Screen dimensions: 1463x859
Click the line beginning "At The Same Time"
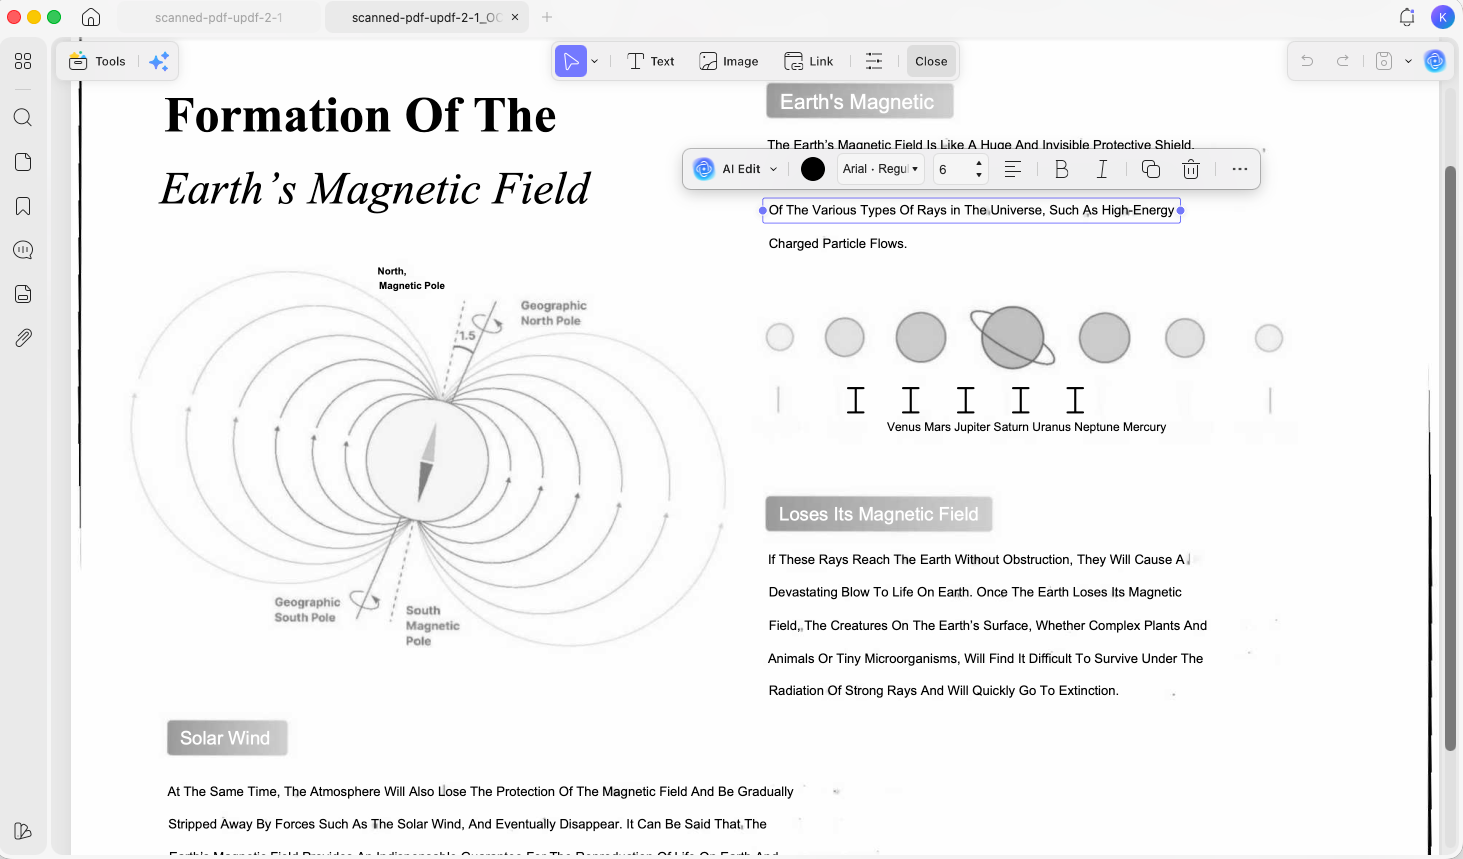pyautogui.click(x=481, y=792)
